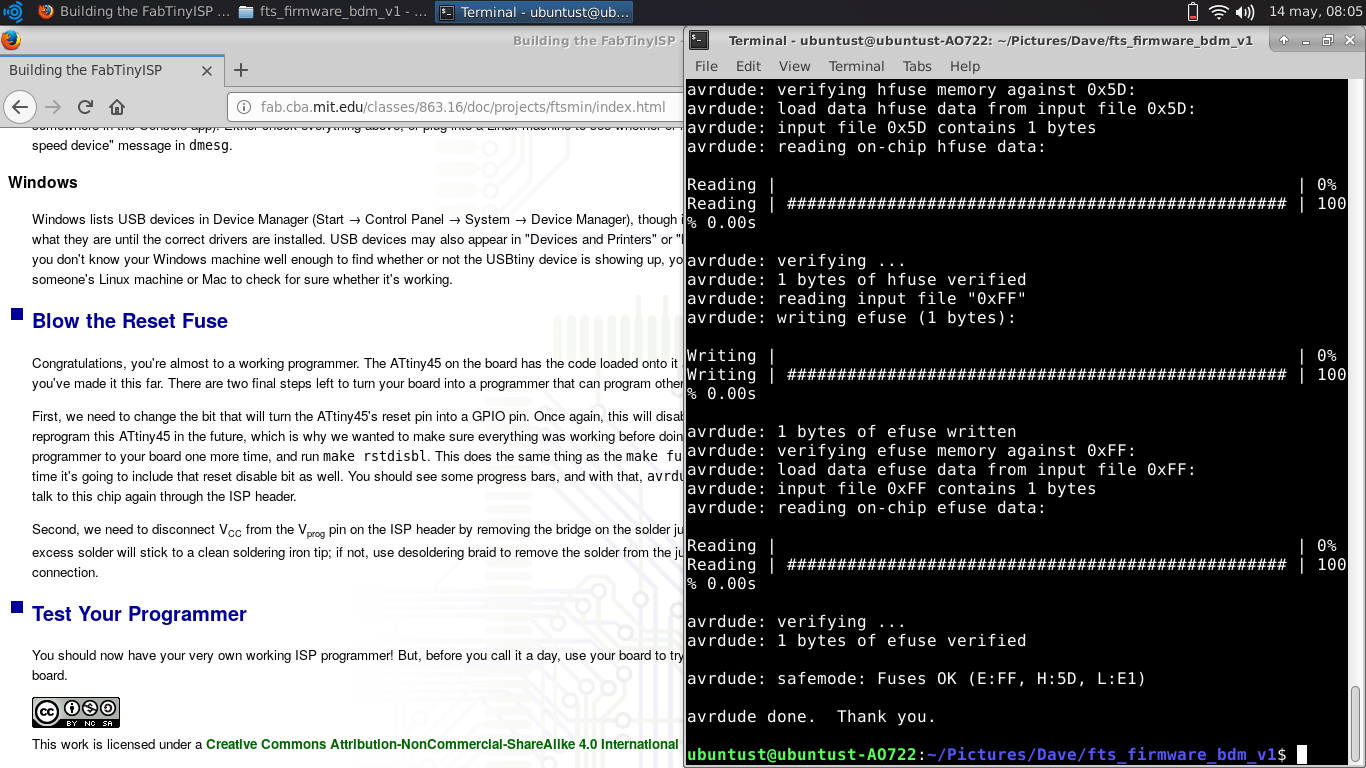Open the View menu in Terminal
Screen dimensions: 1366x768
pyautogui.click(x=794, y=66)
